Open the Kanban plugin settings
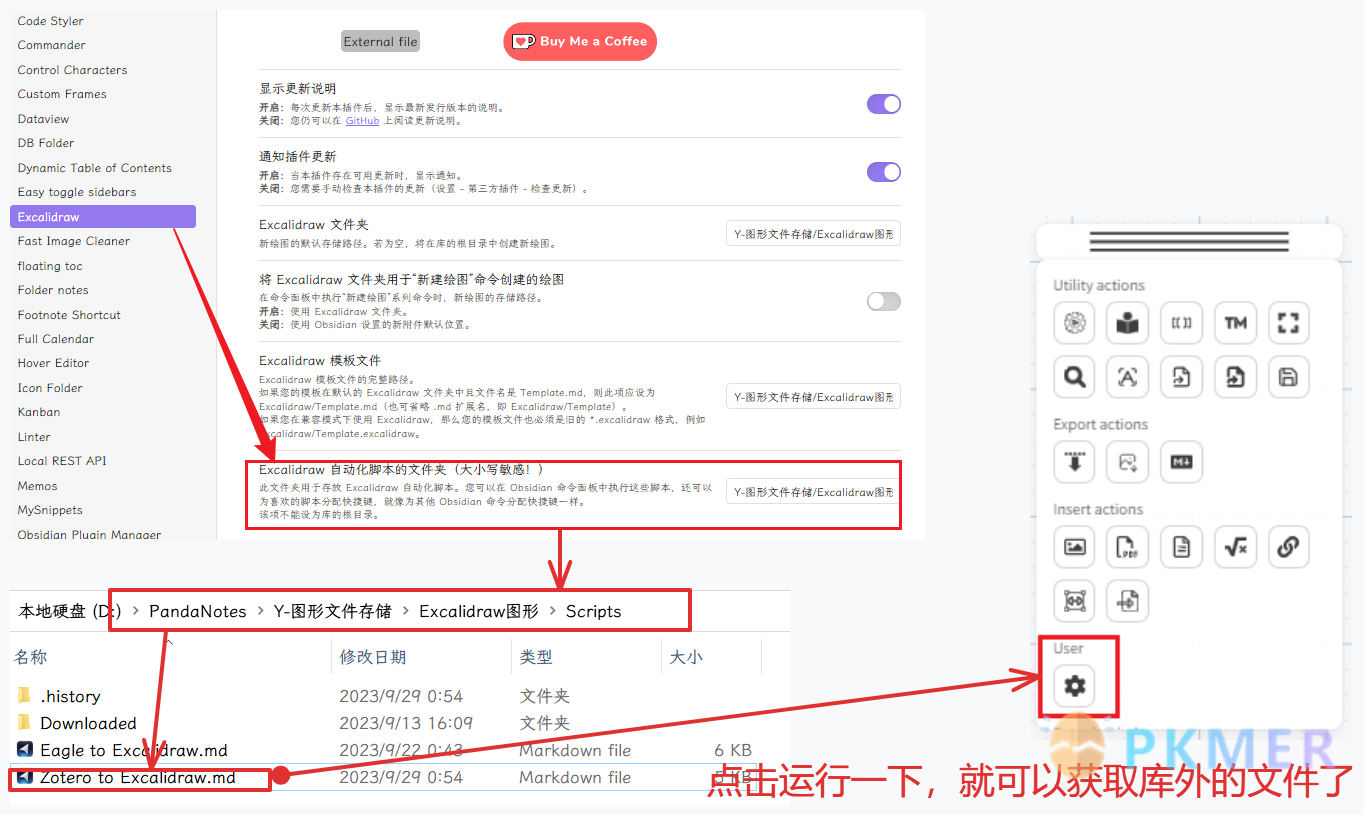This screenshot has height=815, width=1364. (x=39, y=412)
